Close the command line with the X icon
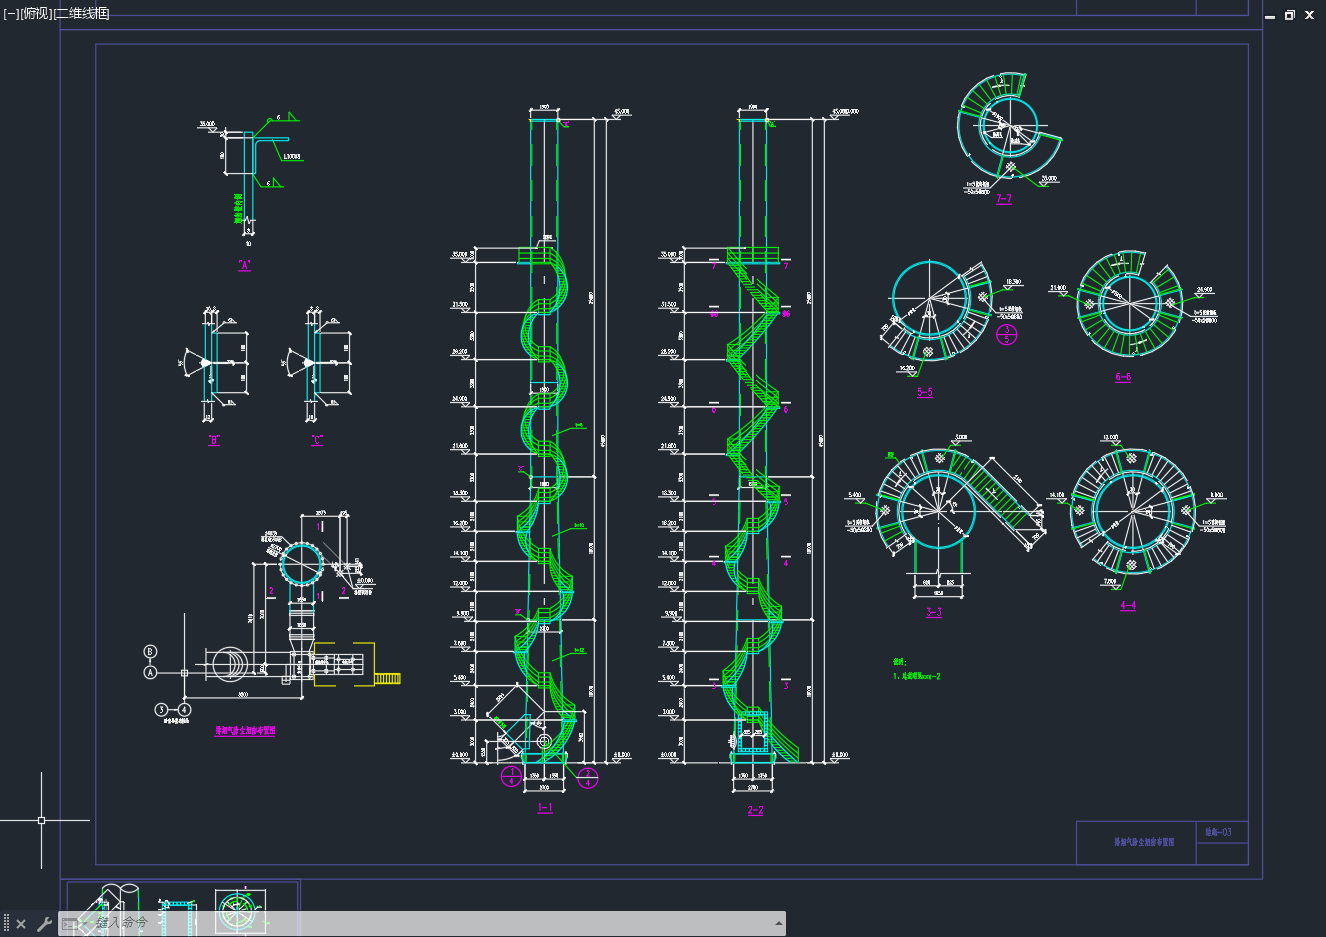 coord(21,924)
